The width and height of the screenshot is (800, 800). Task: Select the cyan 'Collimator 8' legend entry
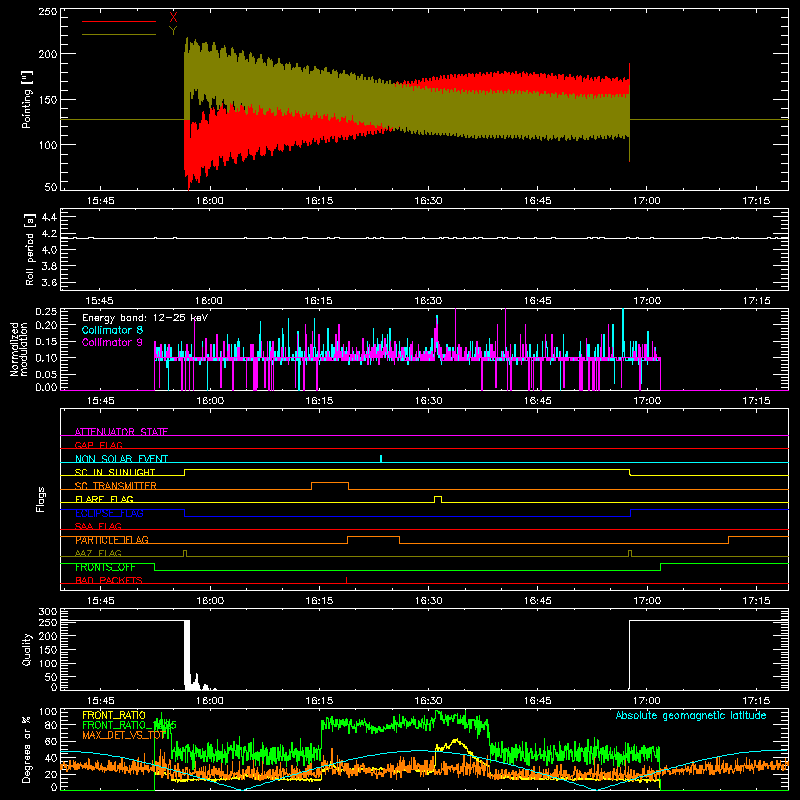click(112, 330)
